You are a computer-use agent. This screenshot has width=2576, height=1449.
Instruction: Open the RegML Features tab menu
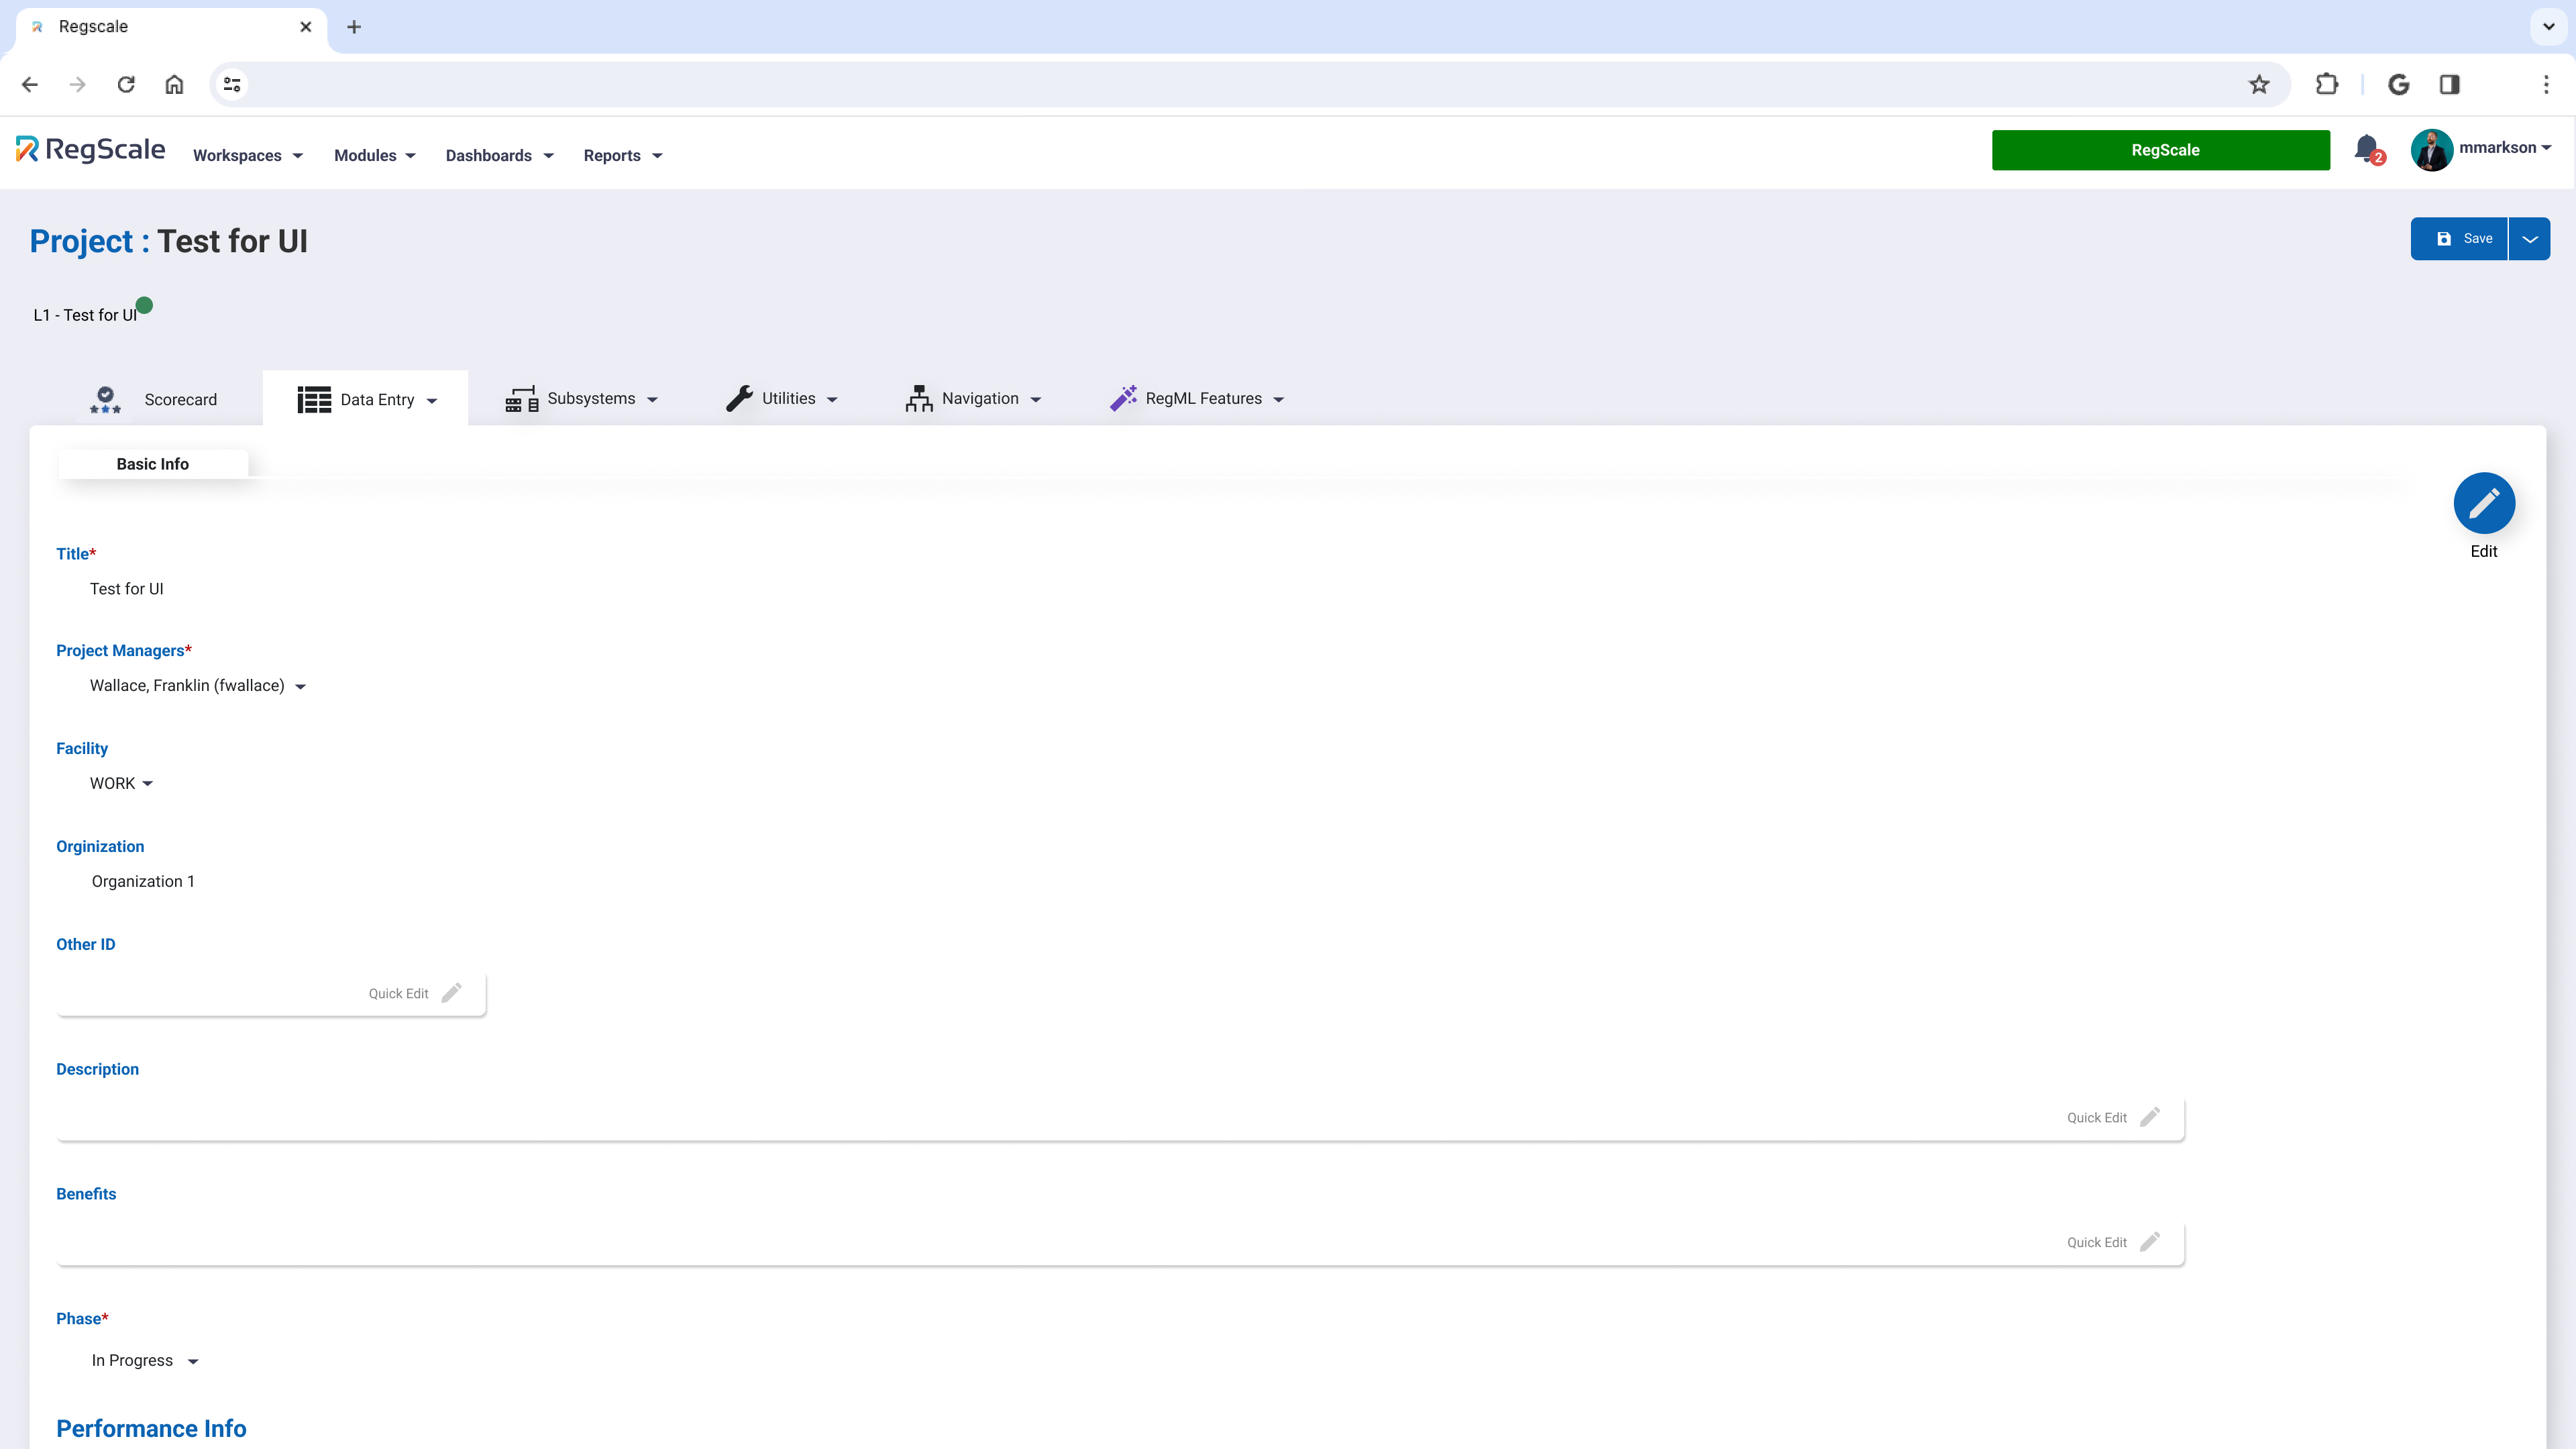(1196, 398)
